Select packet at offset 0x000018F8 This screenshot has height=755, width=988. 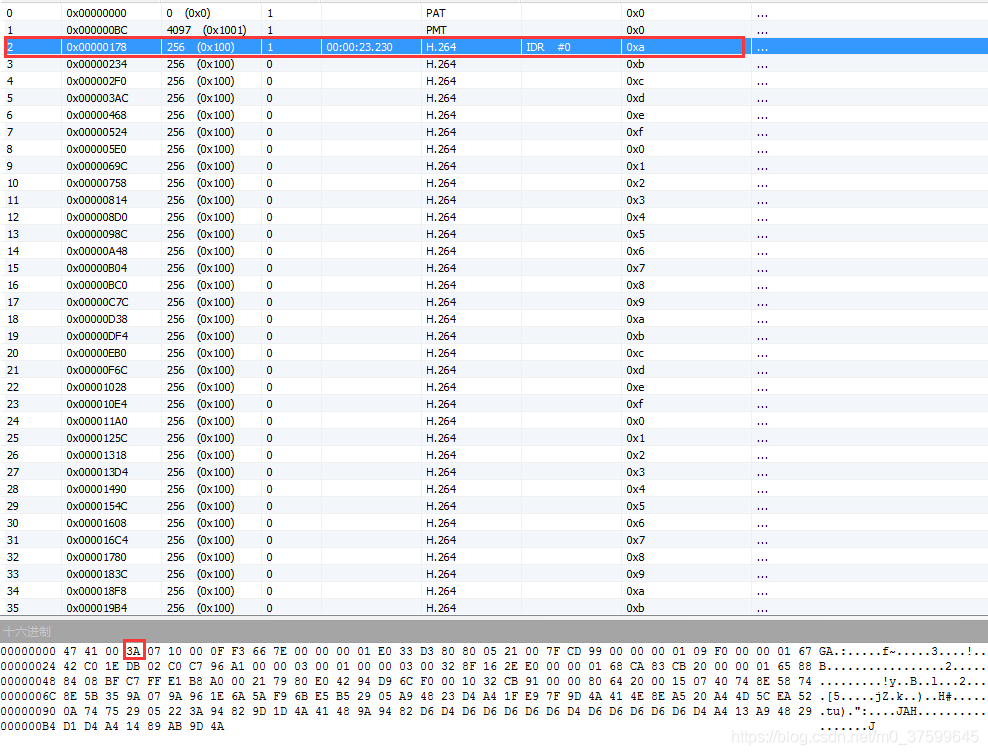tap(494, 591)
